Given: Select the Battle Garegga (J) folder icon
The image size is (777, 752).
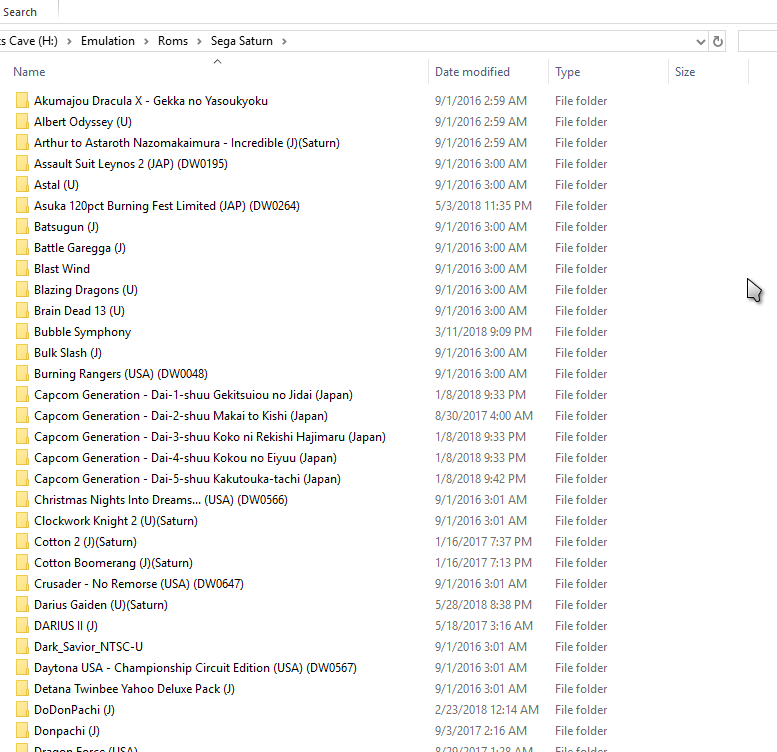Looking at the screenshot, I should pyautogui.click(x=22, y=248).
